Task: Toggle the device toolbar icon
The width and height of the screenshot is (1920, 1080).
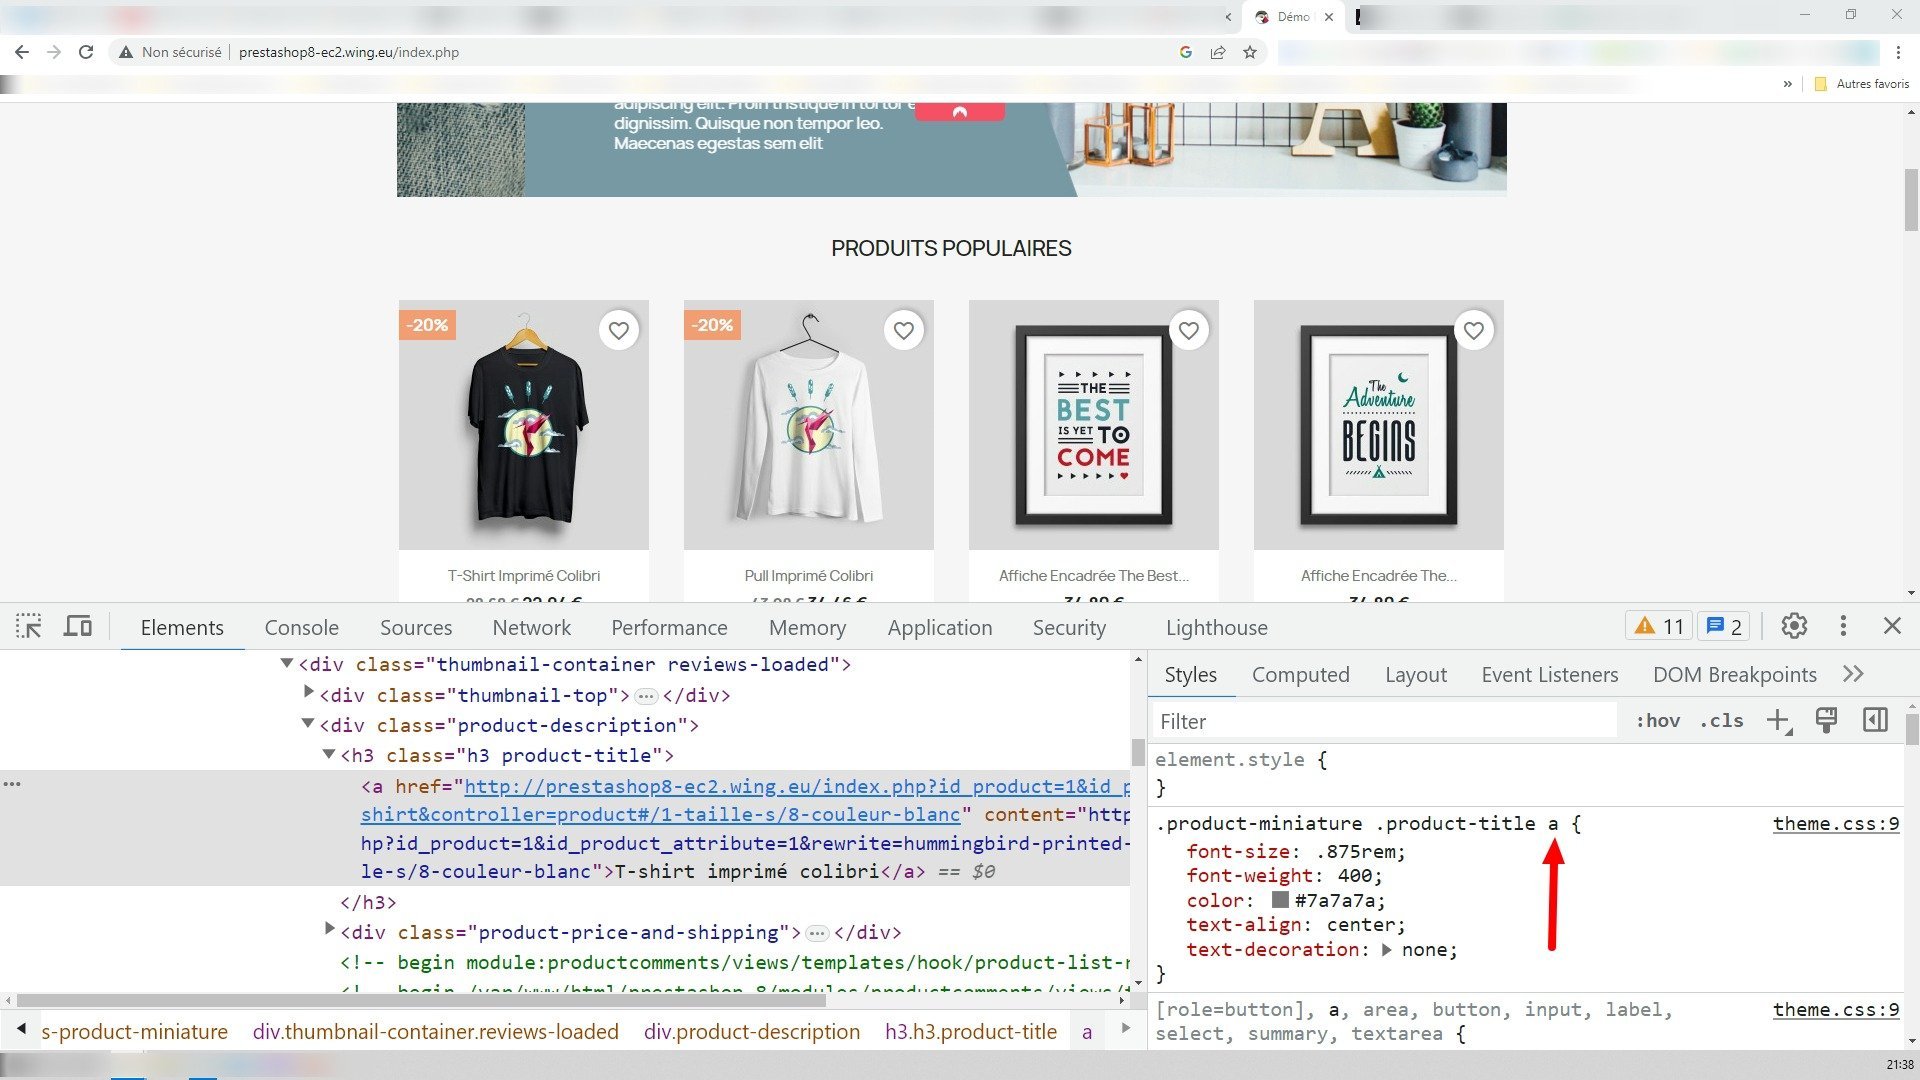Action: point(78,627)
